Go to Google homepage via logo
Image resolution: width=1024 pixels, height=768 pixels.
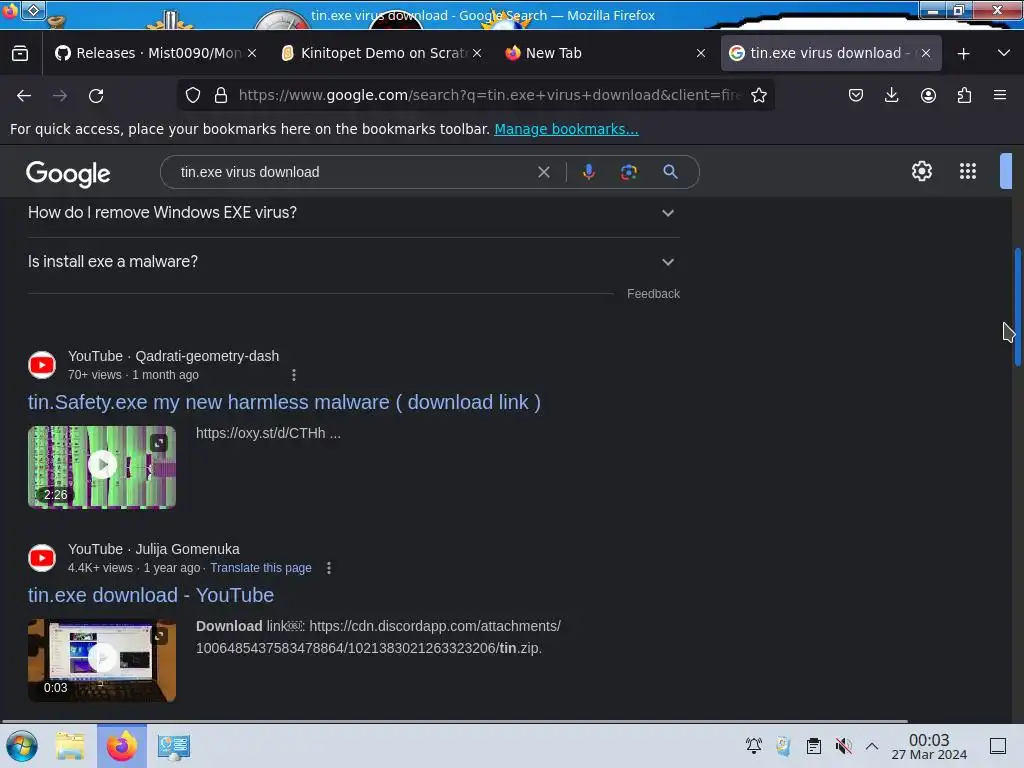(68, 174)
